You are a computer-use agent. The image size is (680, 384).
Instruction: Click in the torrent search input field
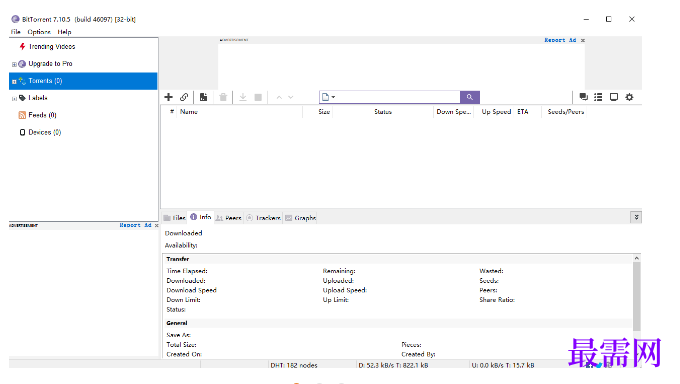[x=398, y=97]
